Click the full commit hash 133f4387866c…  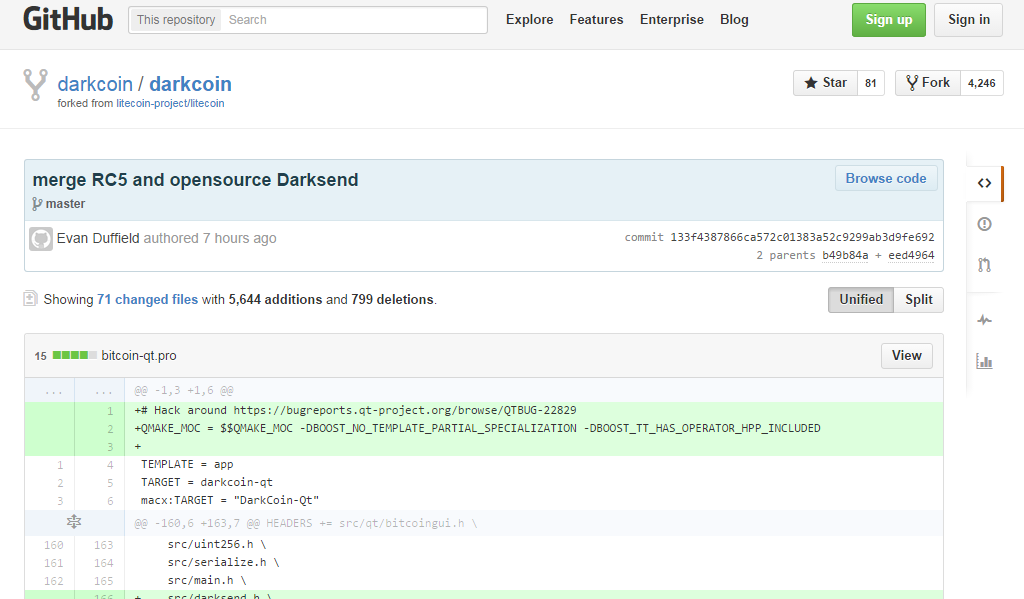coord(803,237)
